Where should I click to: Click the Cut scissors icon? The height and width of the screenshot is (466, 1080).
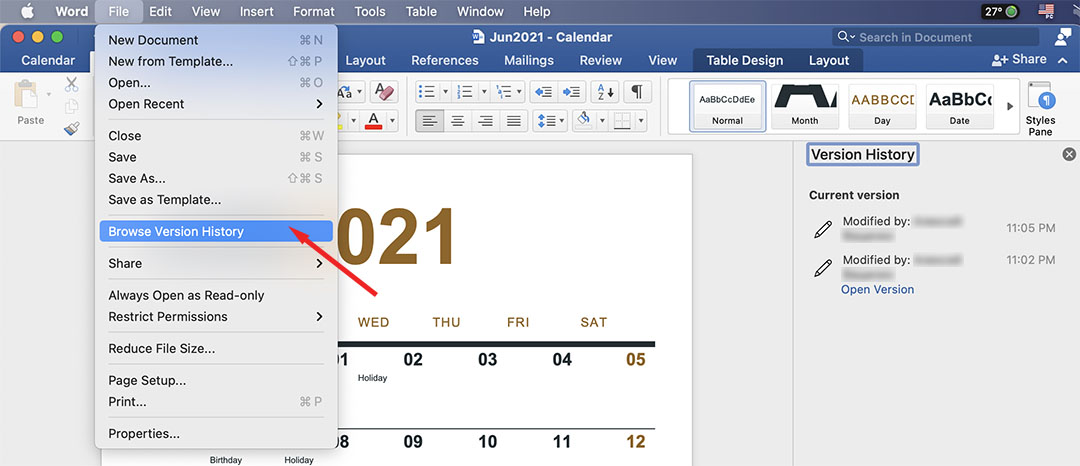pyautogui.click(x=72, y=85)
